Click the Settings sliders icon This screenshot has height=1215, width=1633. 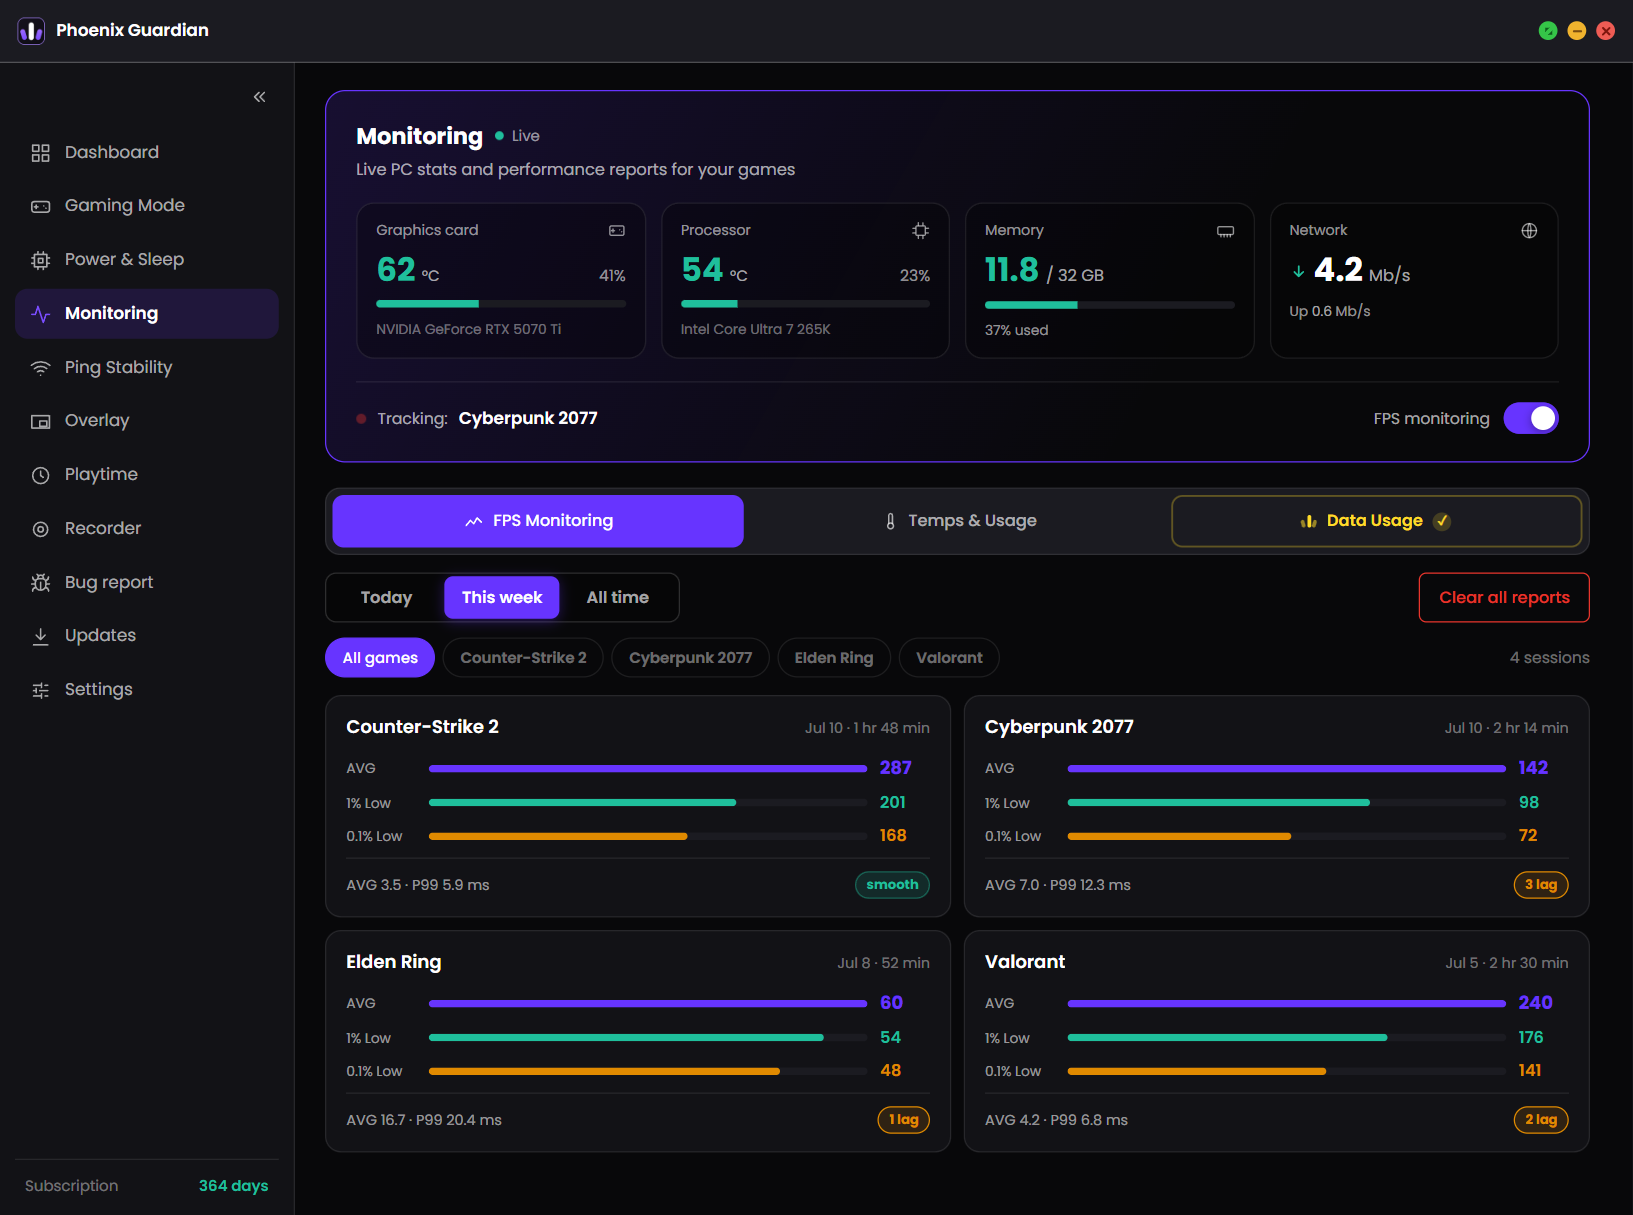tap(40, 690)
